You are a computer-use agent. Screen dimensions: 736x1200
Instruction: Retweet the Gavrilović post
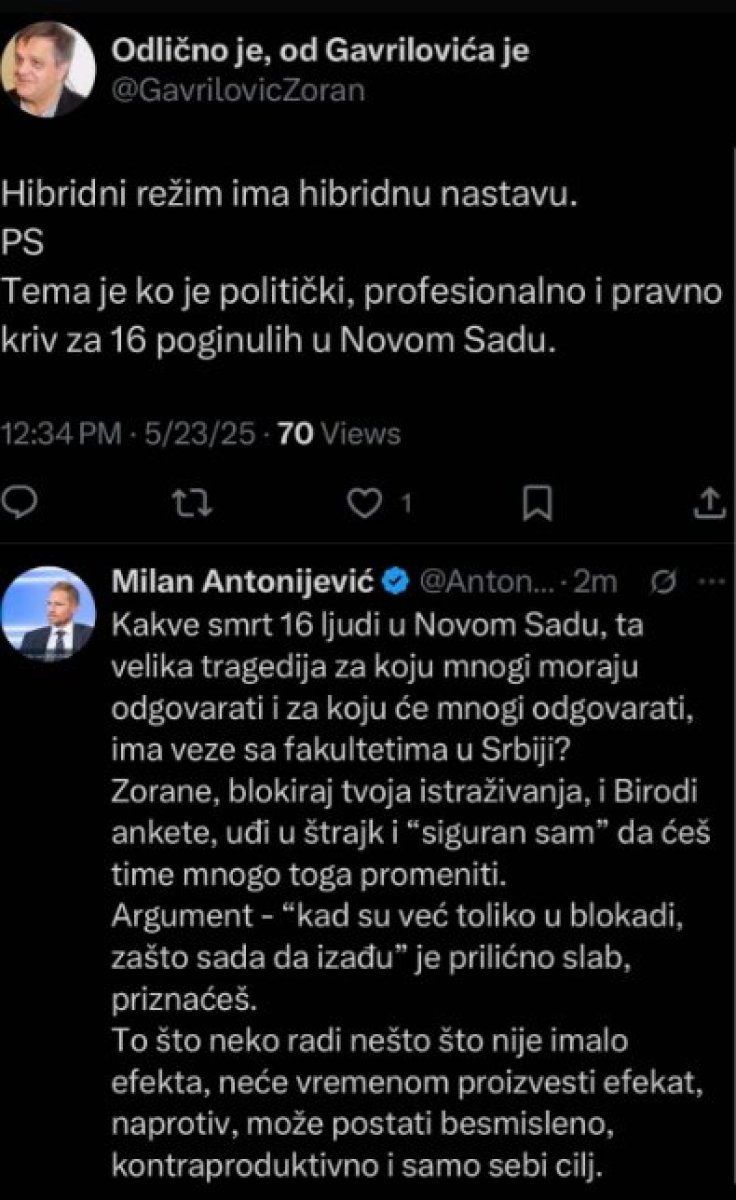coord(187,502)
